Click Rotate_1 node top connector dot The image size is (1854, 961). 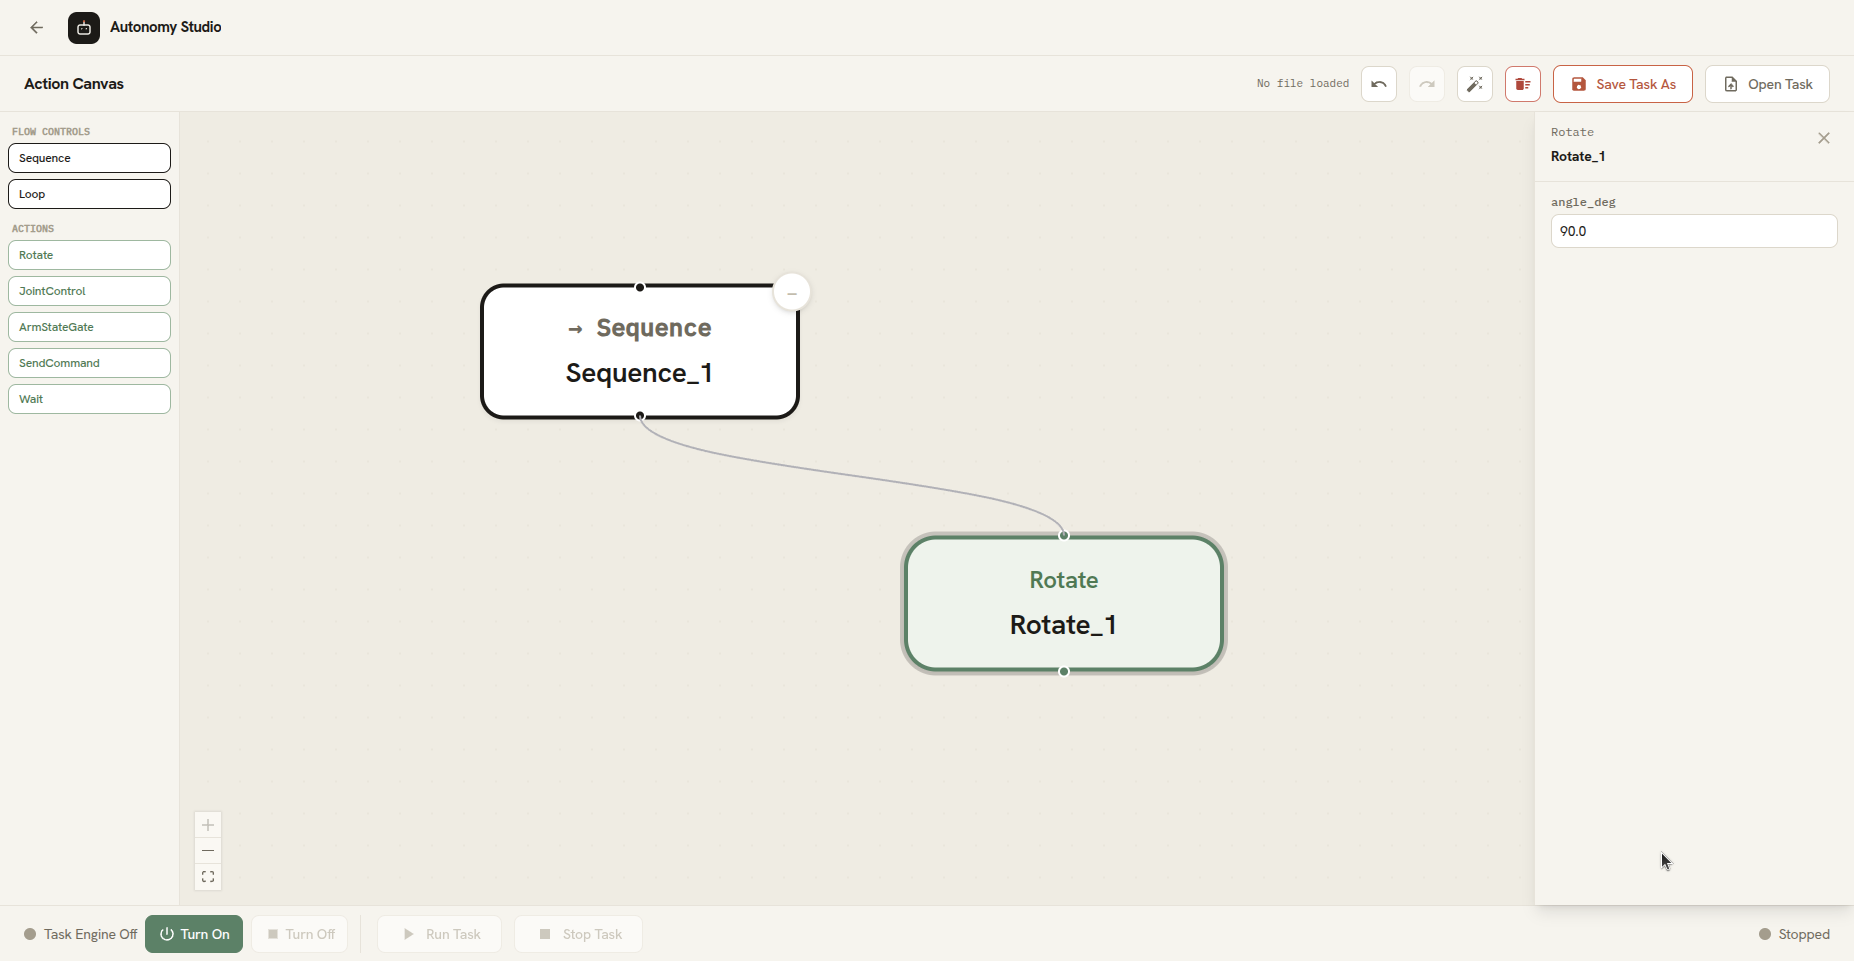(1064, 535)
